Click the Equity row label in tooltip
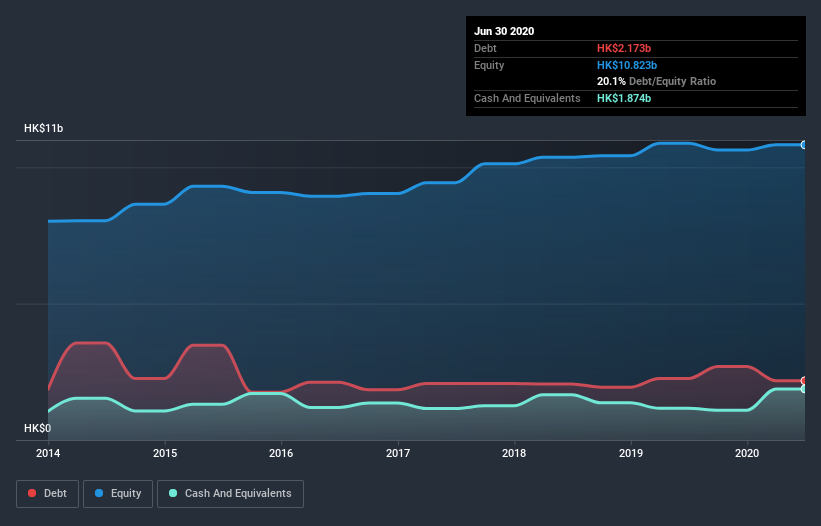821x526 pixels. tap(489, 65)
